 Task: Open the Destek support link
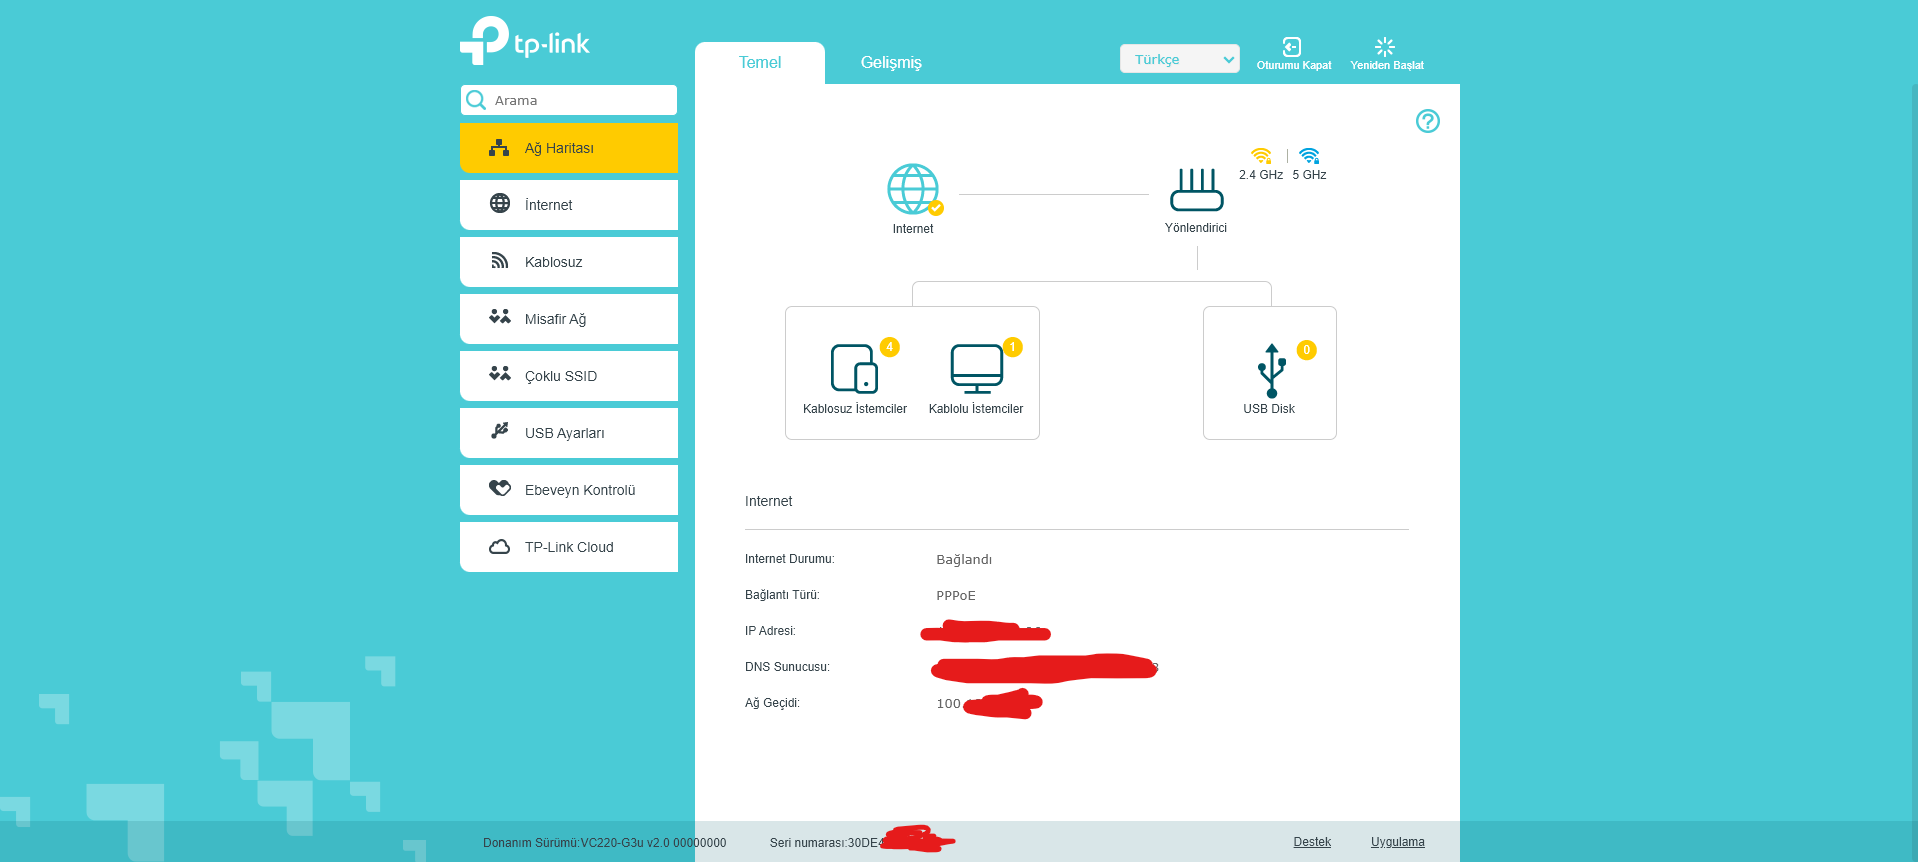pyautogui.click(x=1312, y=842)
